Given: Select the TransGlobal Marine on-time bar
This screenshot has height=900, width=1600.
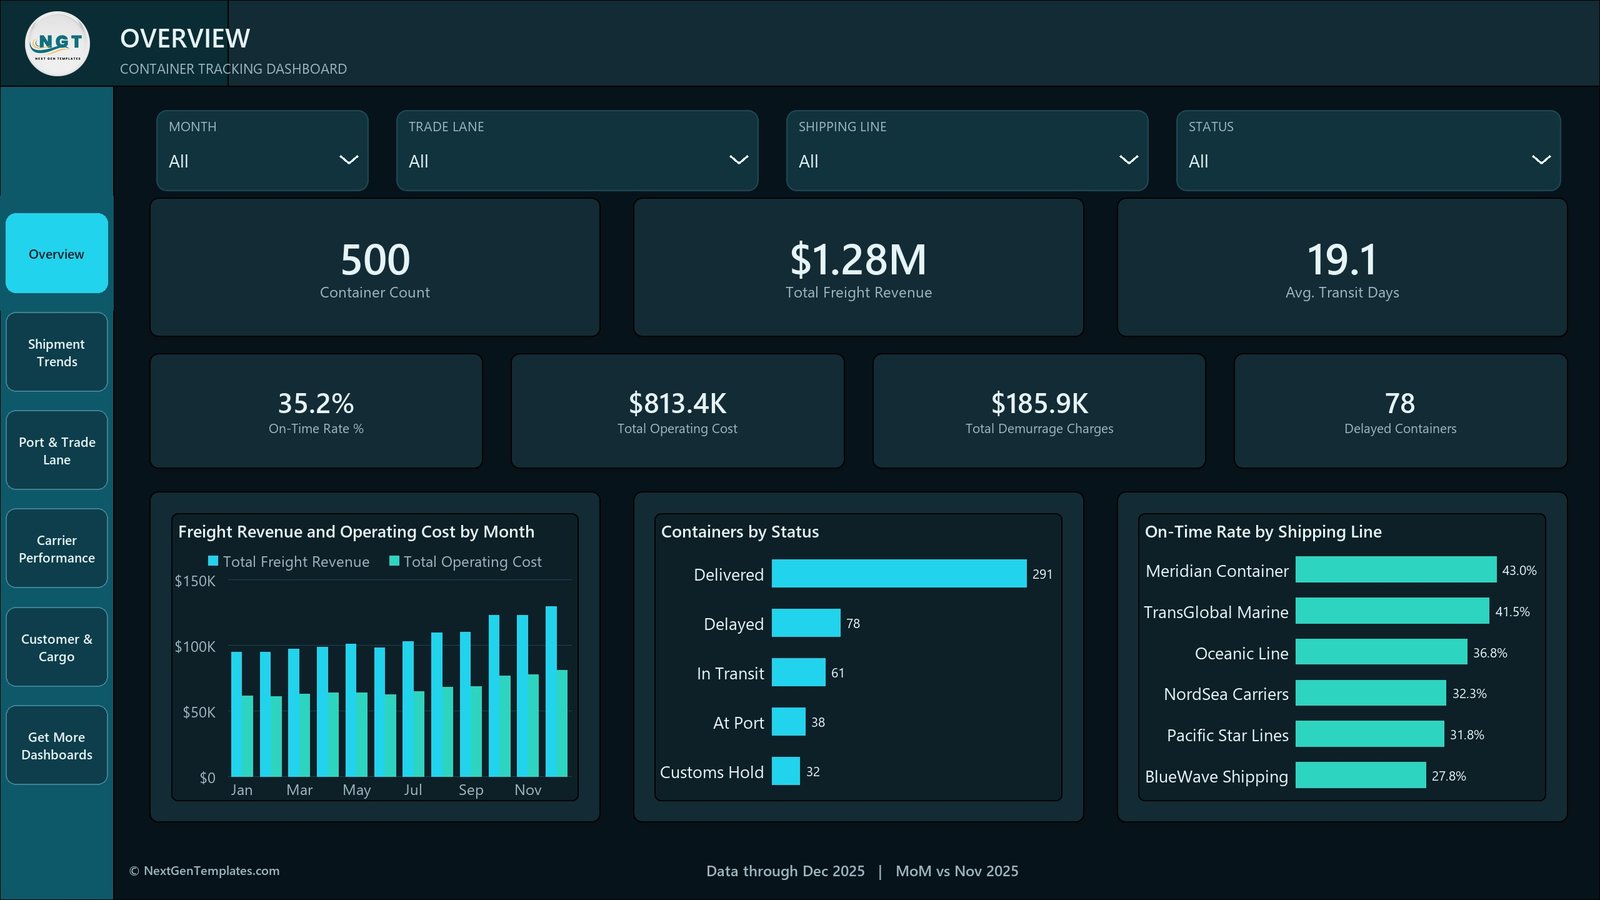Looking at the screenshot, I should coord(1392,611).
